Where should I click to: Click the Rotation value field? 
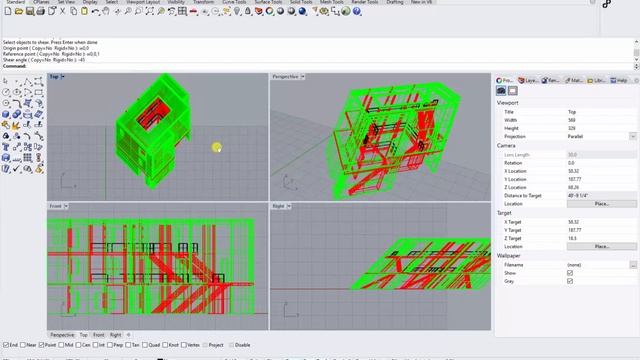click(602, 163)
